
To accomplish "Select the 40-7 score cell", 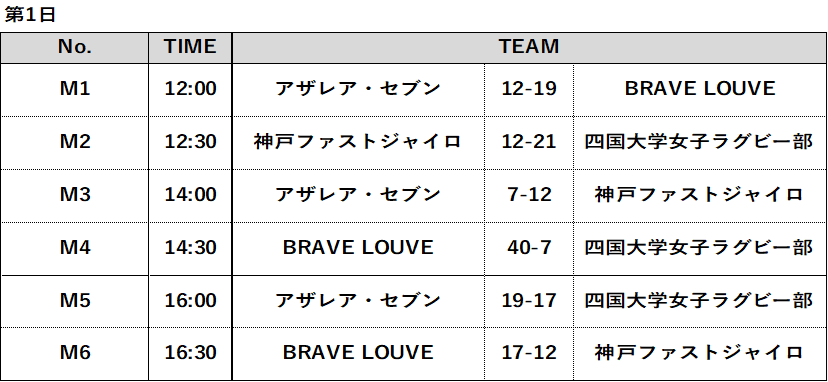I will pyautogui.click(x=529, y=247).
